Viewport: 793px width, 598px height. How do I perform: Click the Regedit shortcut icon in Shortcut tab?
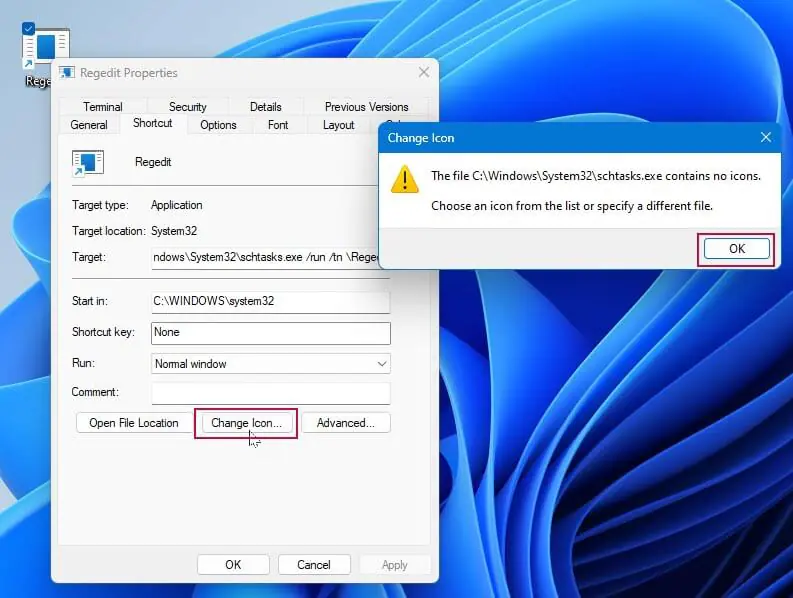pos(88,163)
